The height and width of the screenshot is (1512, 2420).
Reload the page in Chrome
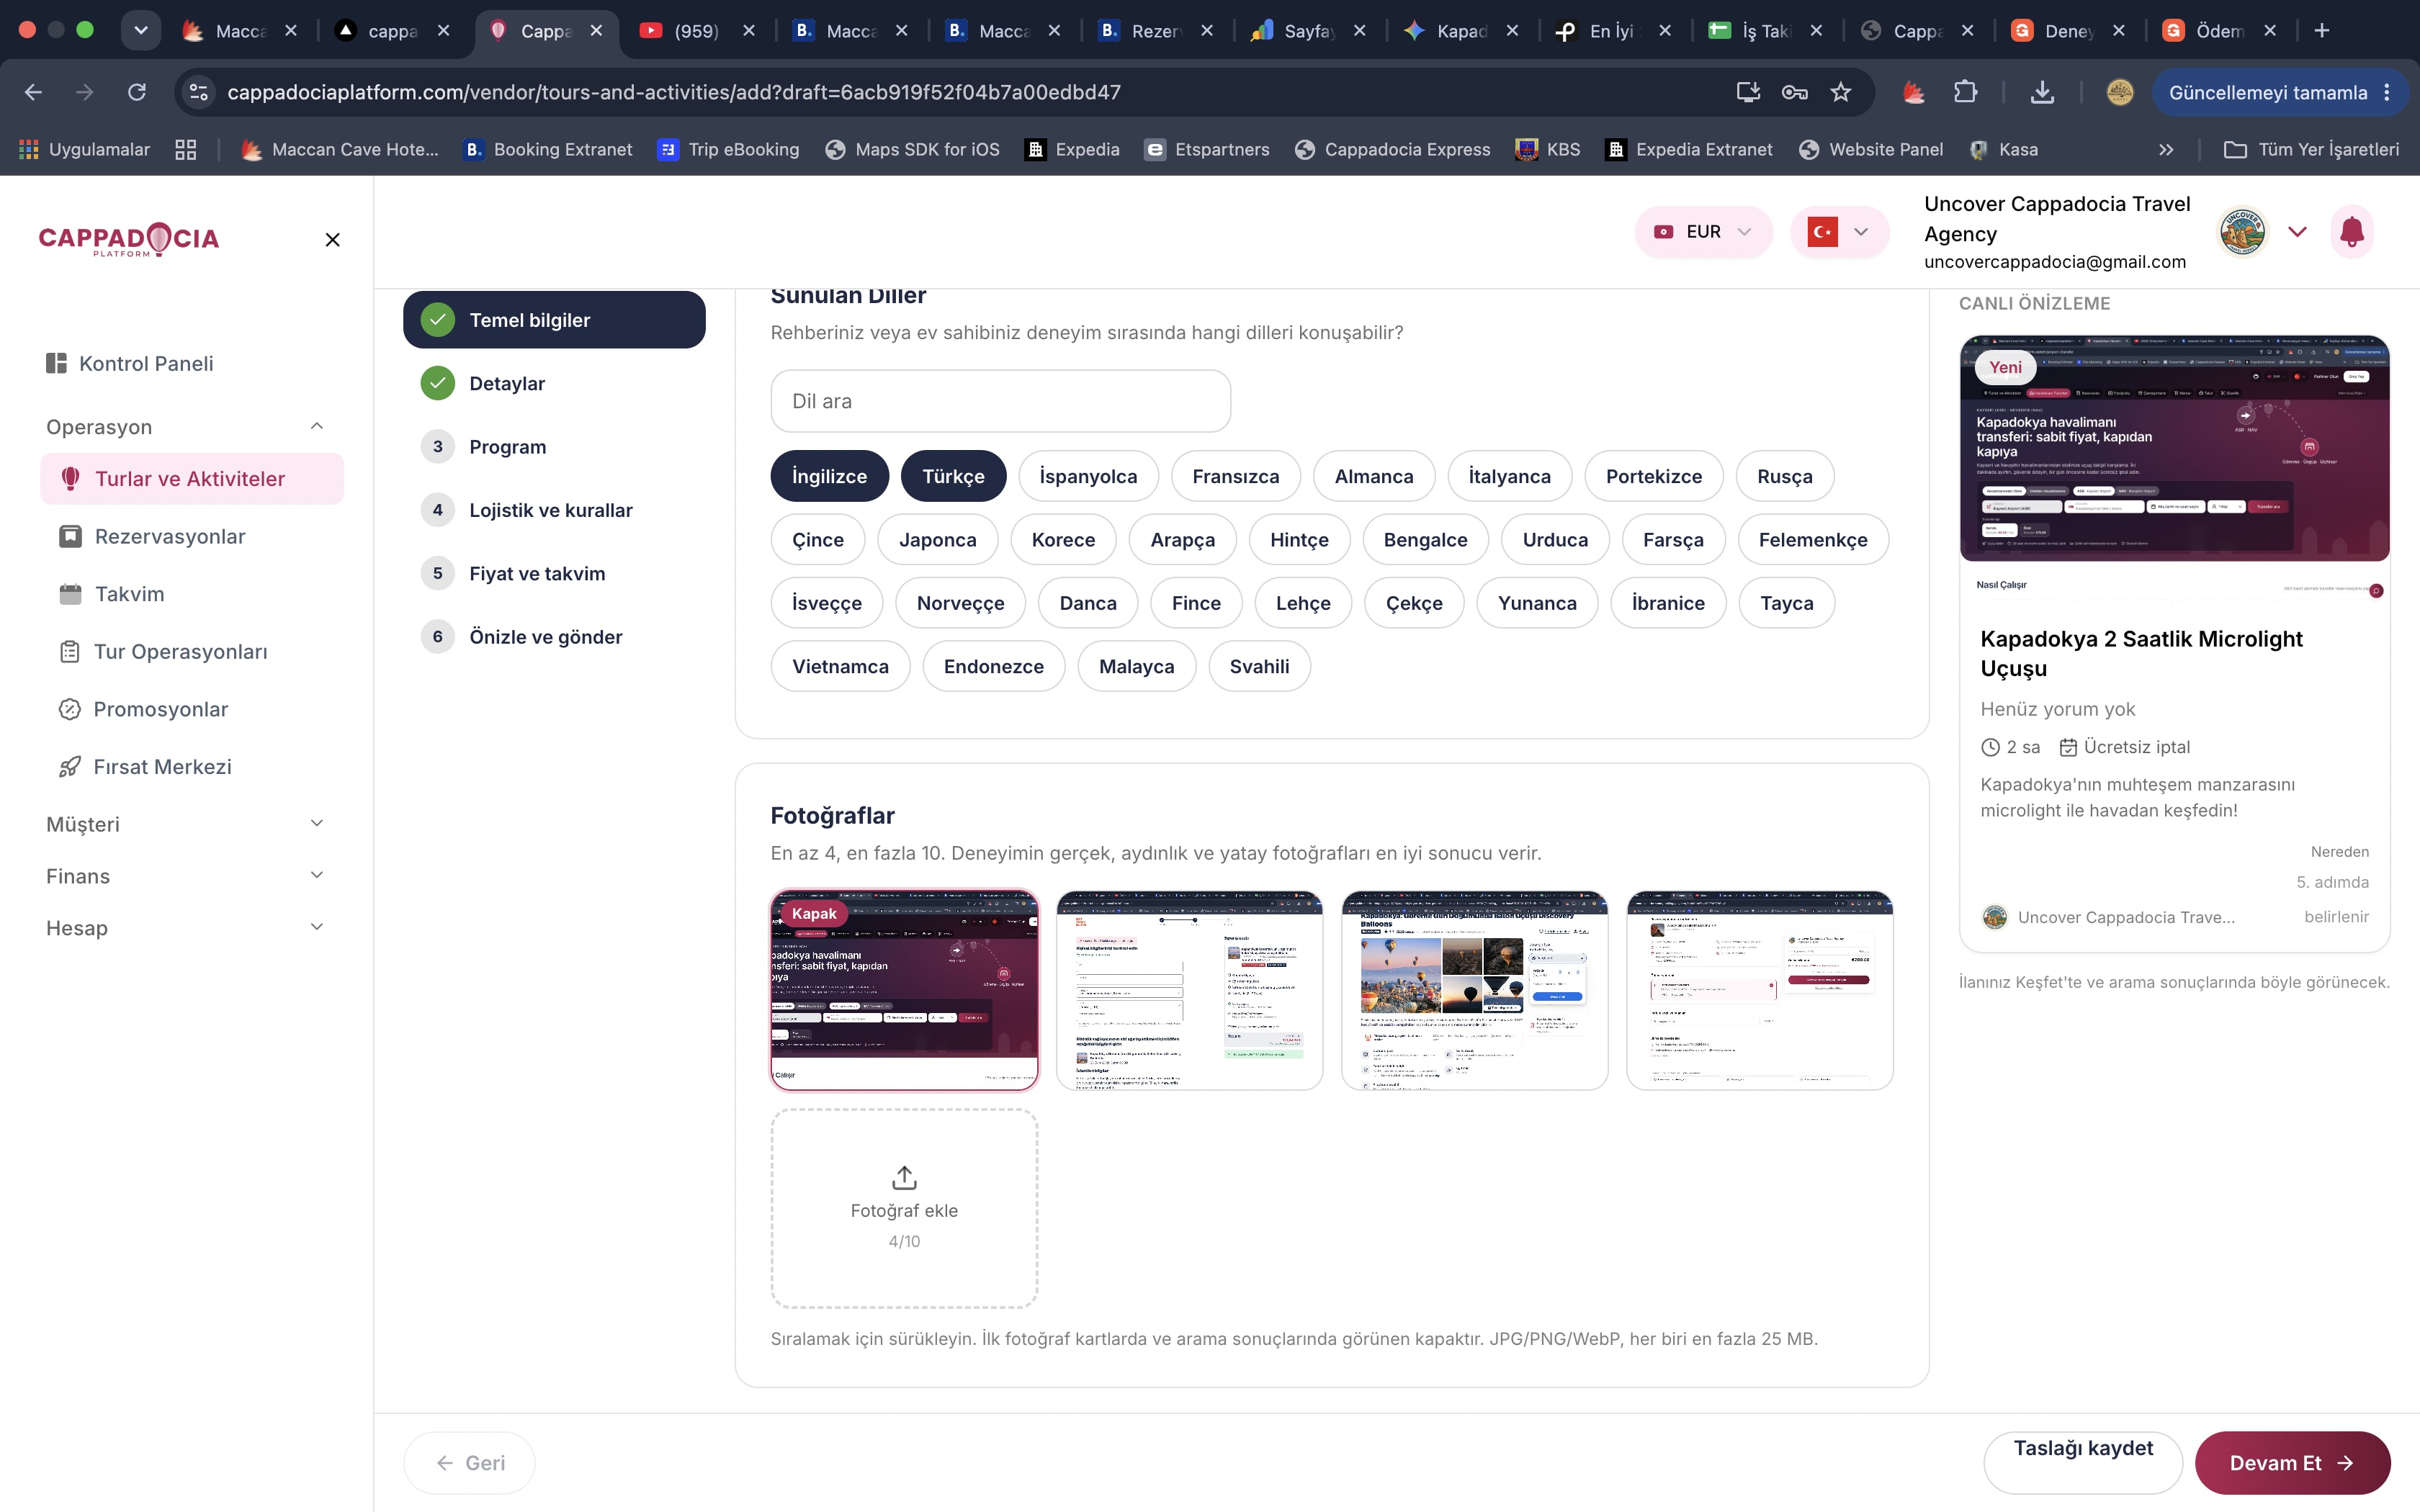point(137,92)
